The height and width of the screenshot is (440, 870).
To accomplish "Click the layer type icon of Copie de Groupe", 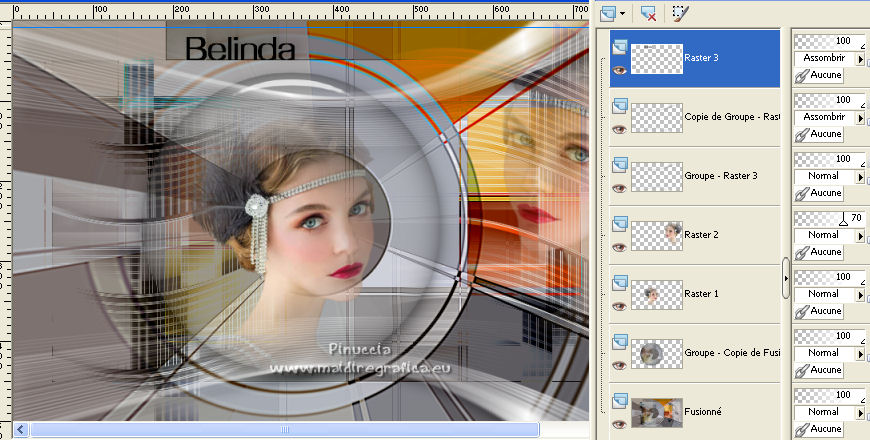I will [620, 106].
